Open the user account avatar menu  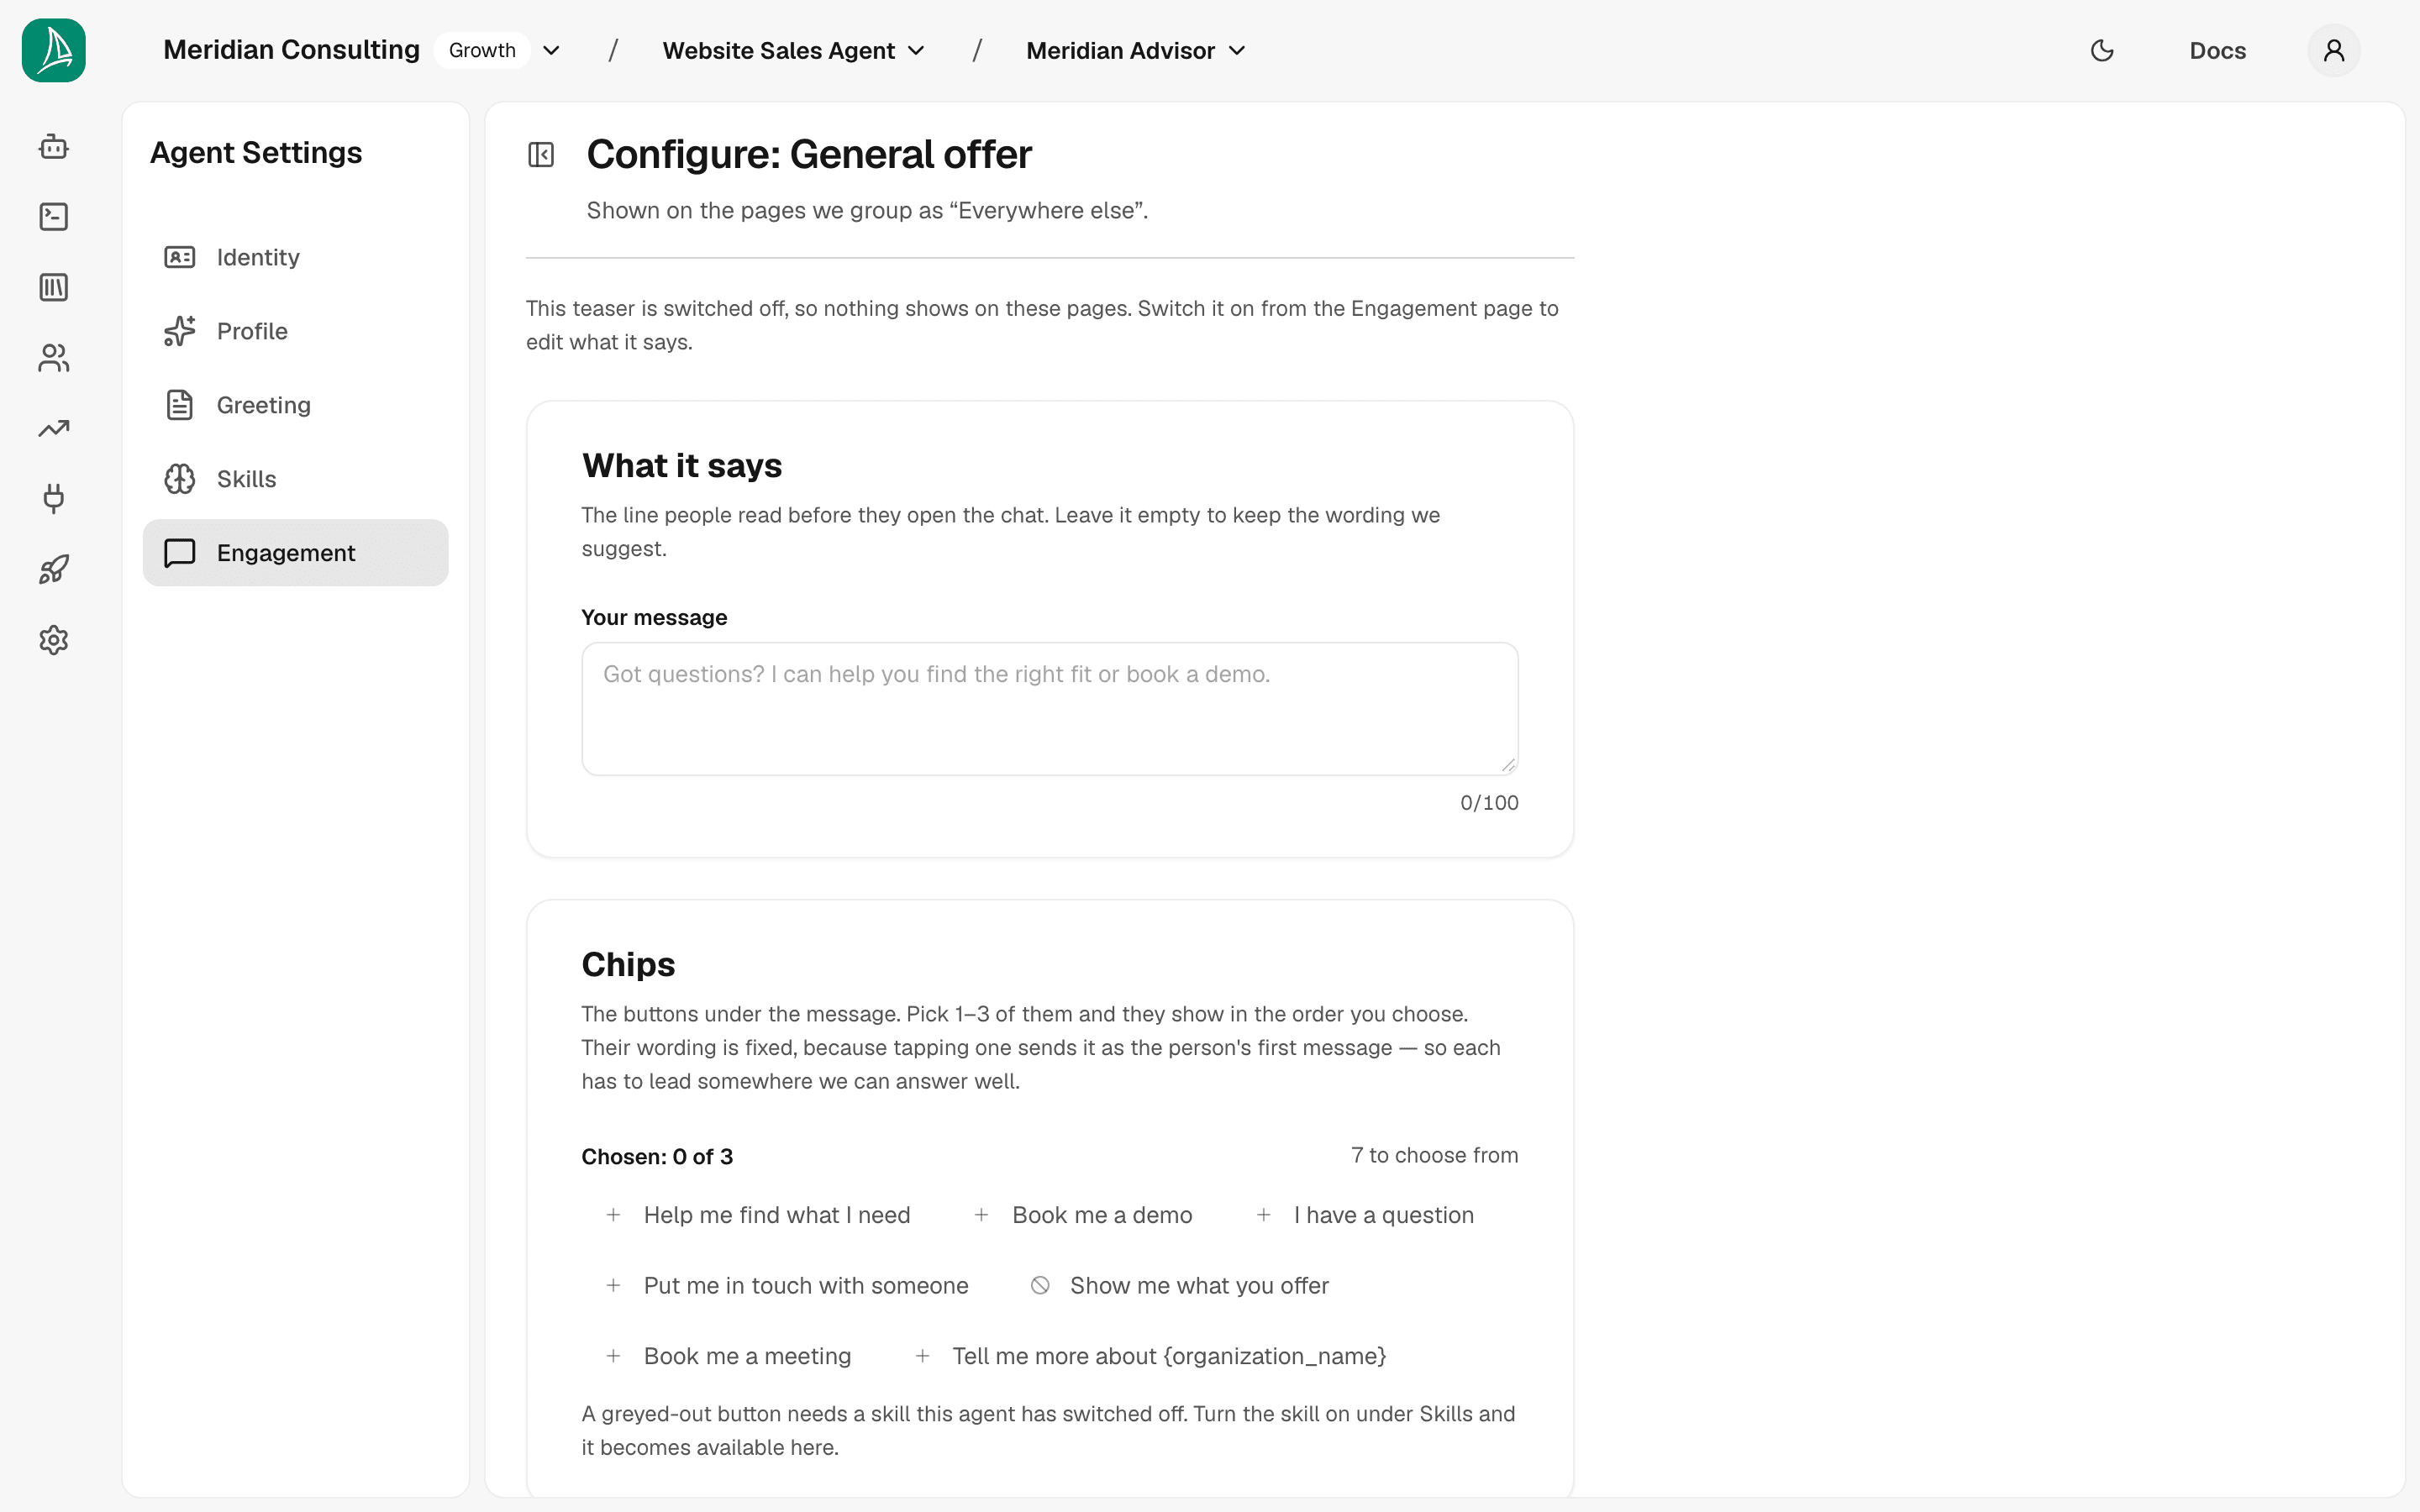click(x=2334, y=50)
